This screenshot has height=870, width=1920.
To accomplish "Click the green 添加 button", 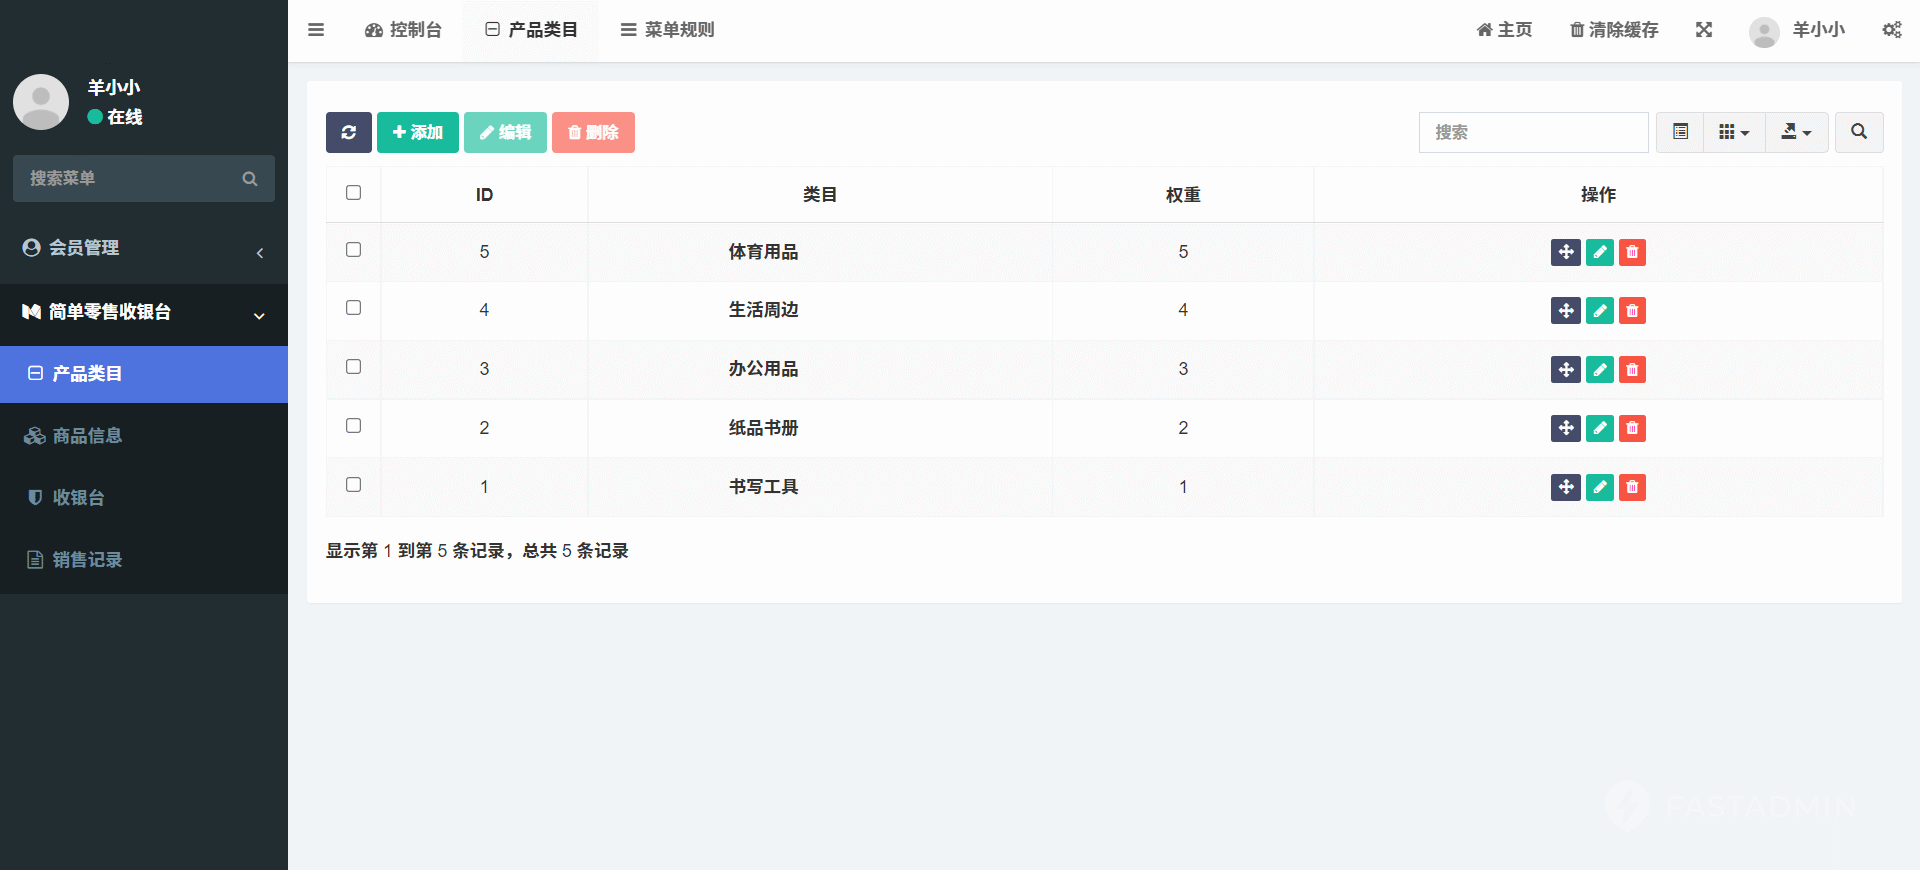I will point(418,132).
